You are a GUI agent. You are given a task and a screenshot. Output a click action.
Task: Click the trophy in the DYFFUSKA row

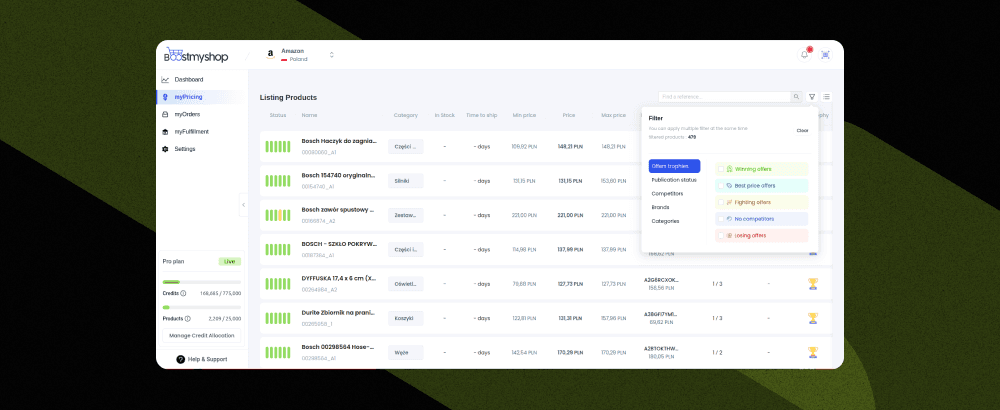point(812,284)
